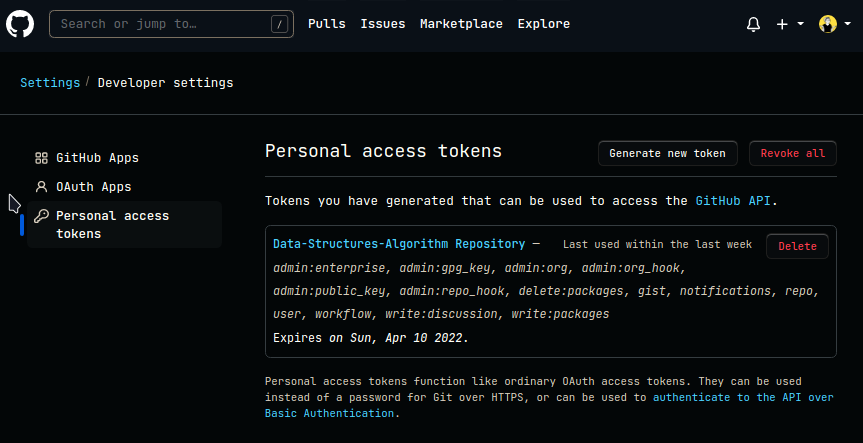The height and width of the screenshot is (443, 863).
Task: Delete the Data-Structures-Algorithm Repository token
Action: point(797,246)
